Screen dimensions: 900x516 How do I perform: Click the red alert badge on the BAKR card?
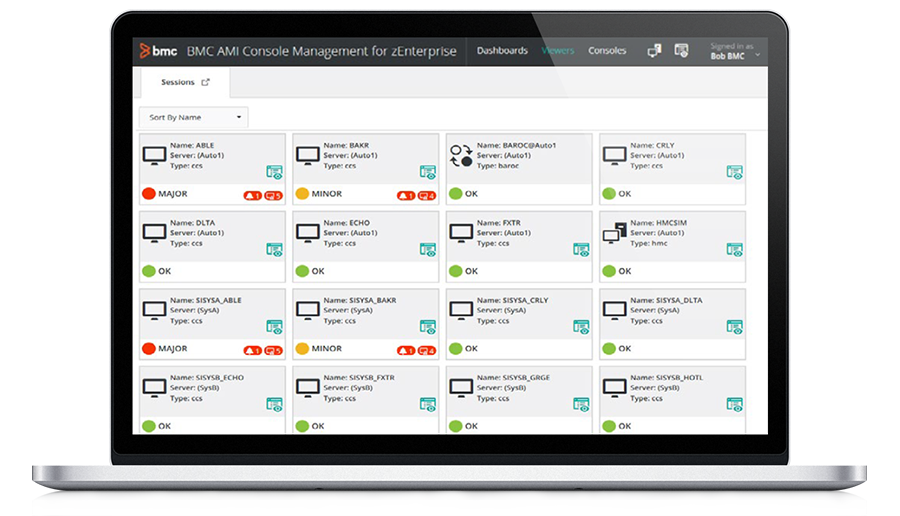coord(406,195)
